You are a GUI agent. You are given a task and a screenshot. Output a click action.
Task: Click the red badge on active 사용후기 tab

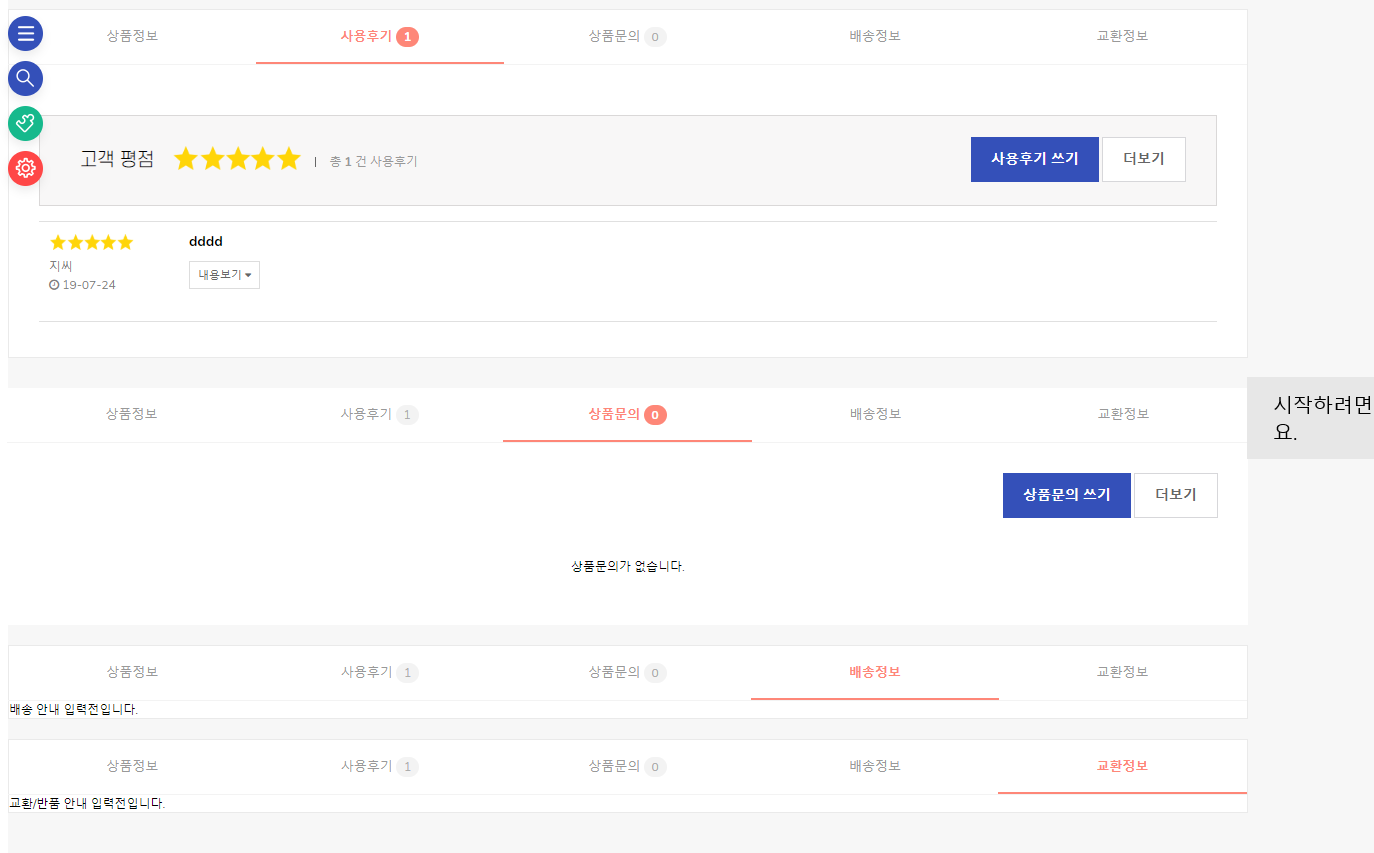tap(407, 37)
